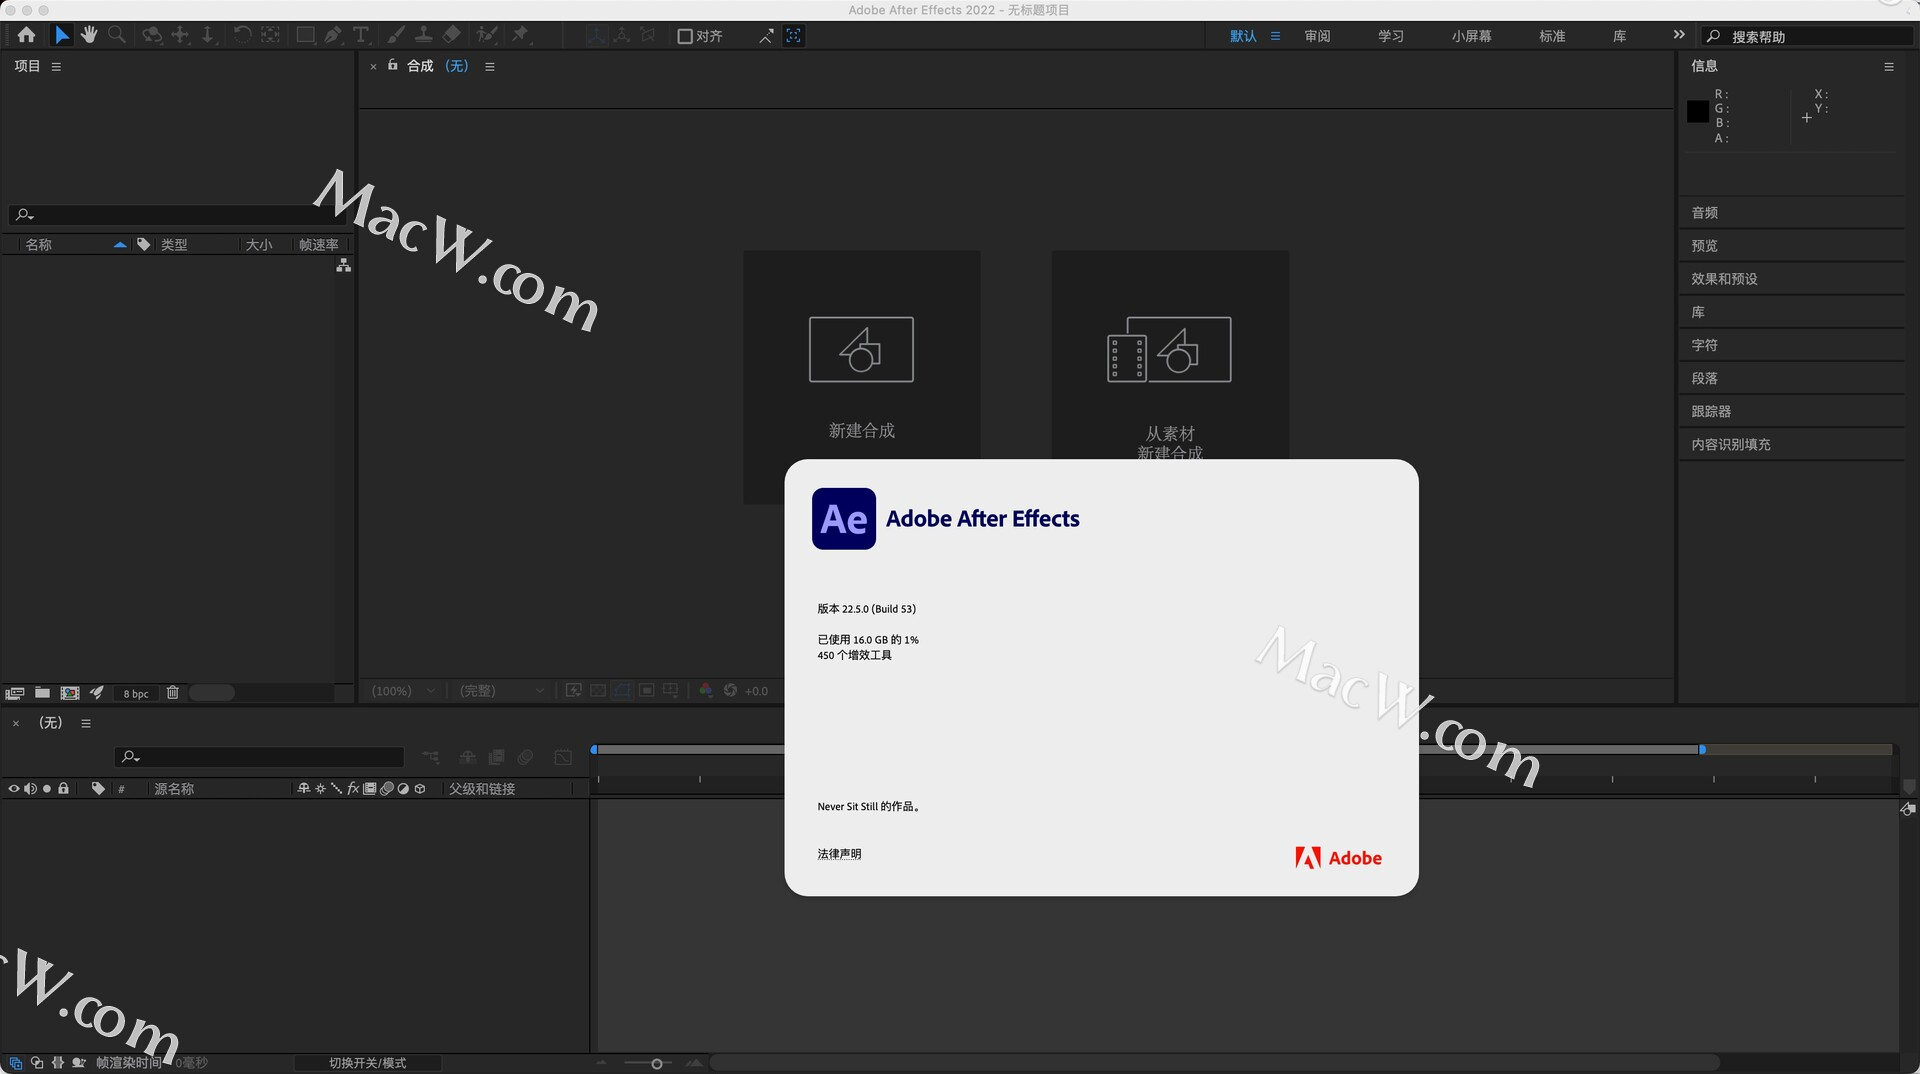The height and width of the screenshot is (1074, 1920).
Task: Toggle shy layers switch in timeline
Action: 467,757
